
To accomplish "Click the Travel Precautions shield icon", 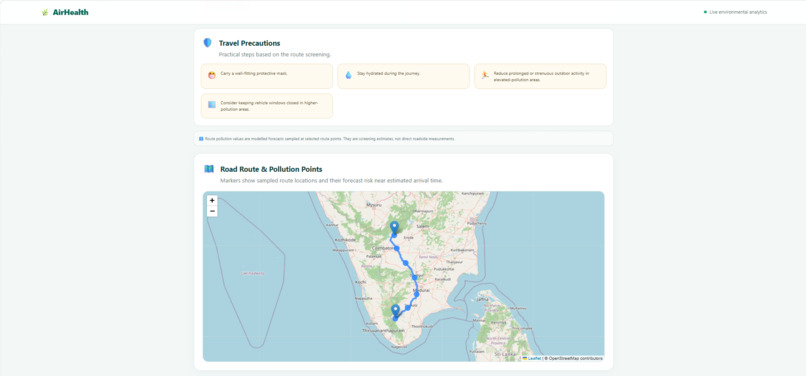I will pos(207,43).
